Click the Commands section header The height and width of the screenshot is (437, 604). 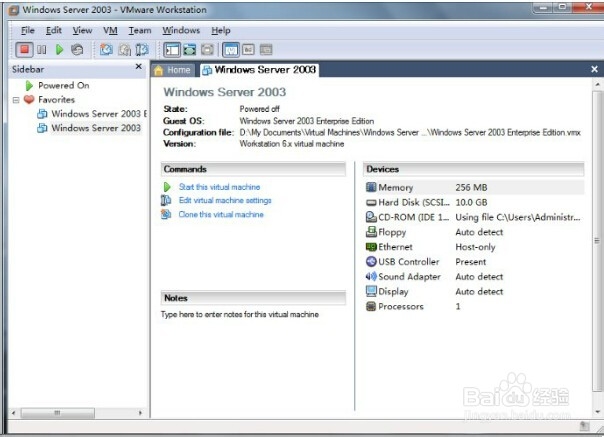[x=253, y=169]
